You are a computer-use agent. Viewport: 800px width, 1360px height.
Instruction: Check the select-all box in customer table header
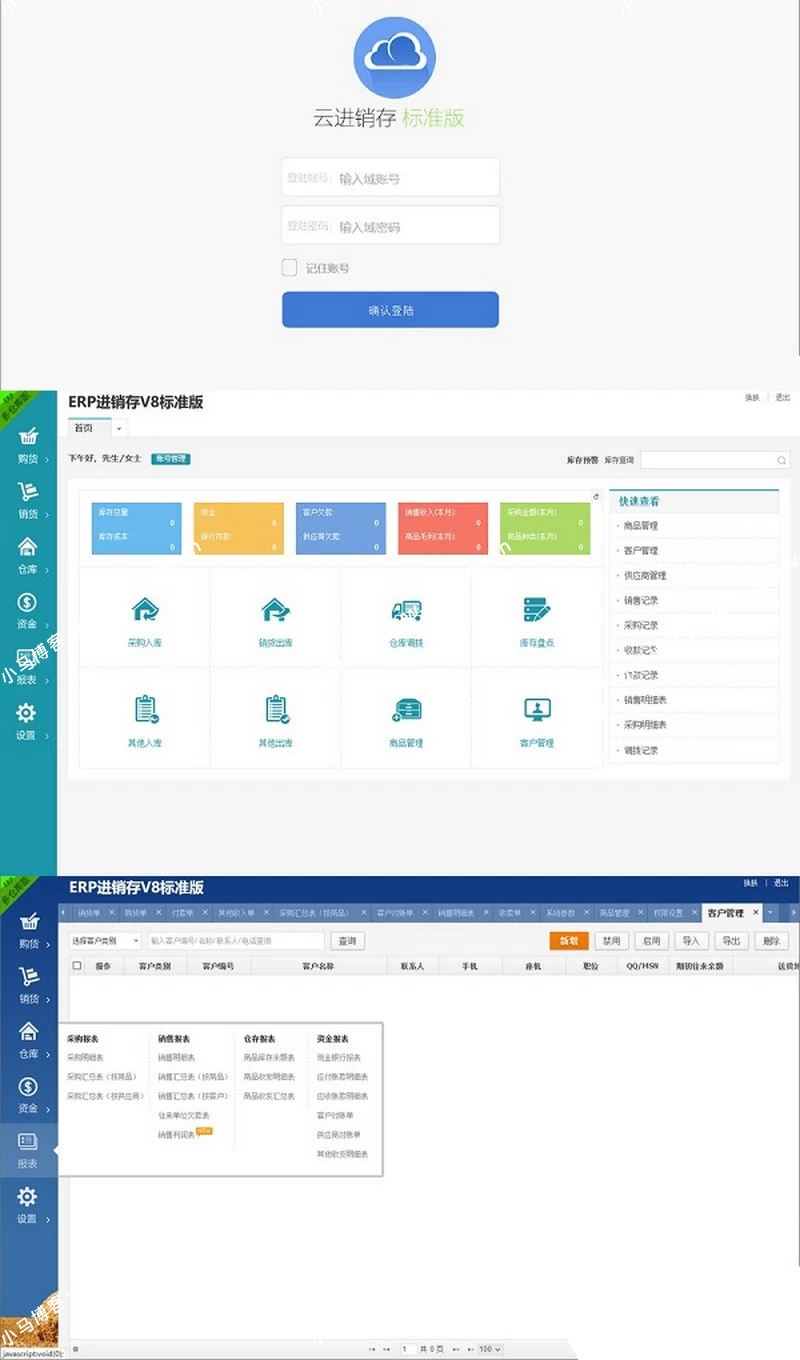tap(77, 966)
